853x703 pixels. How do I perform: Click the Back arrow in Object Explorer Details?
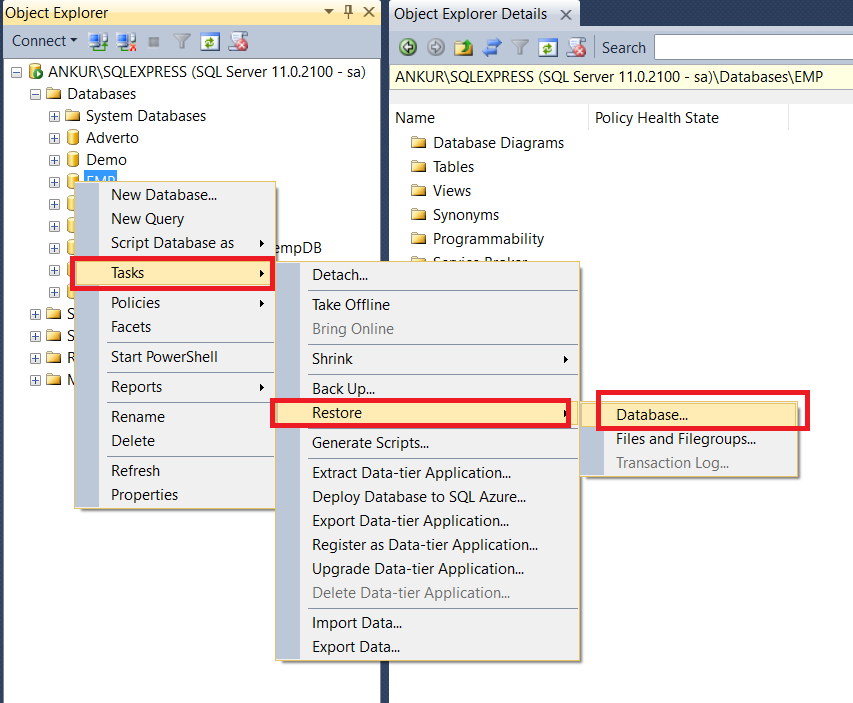pos(408,48)
